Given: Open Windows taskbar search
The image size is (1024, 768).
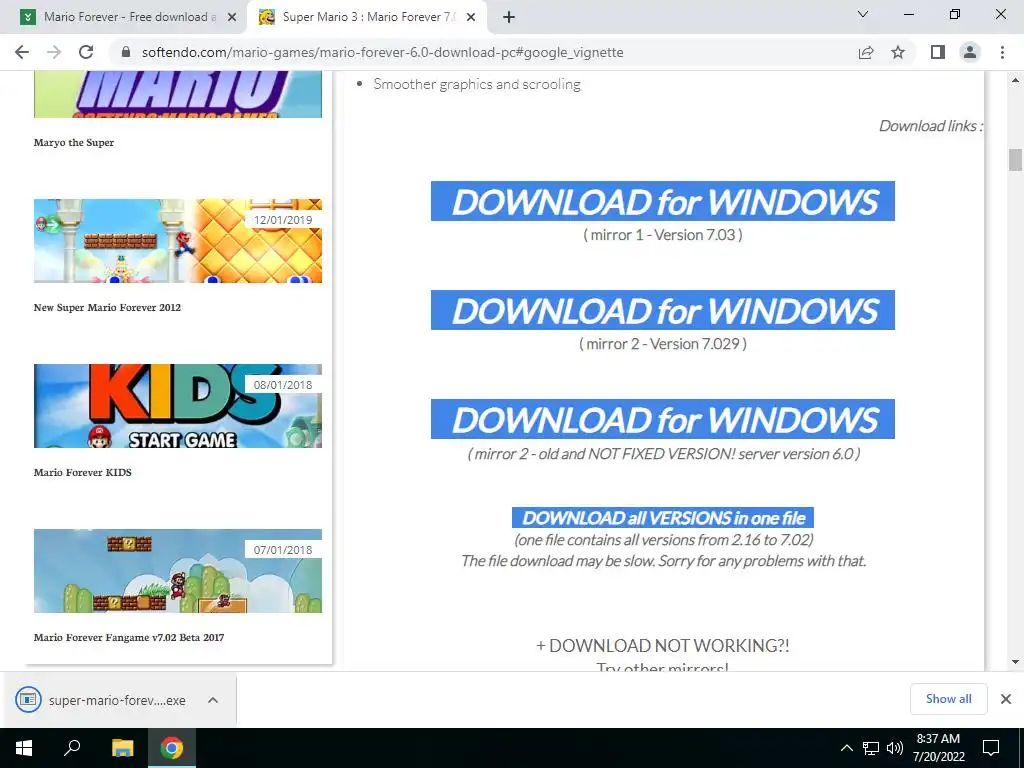Looking at the screenshot, I should click(72, 748).
